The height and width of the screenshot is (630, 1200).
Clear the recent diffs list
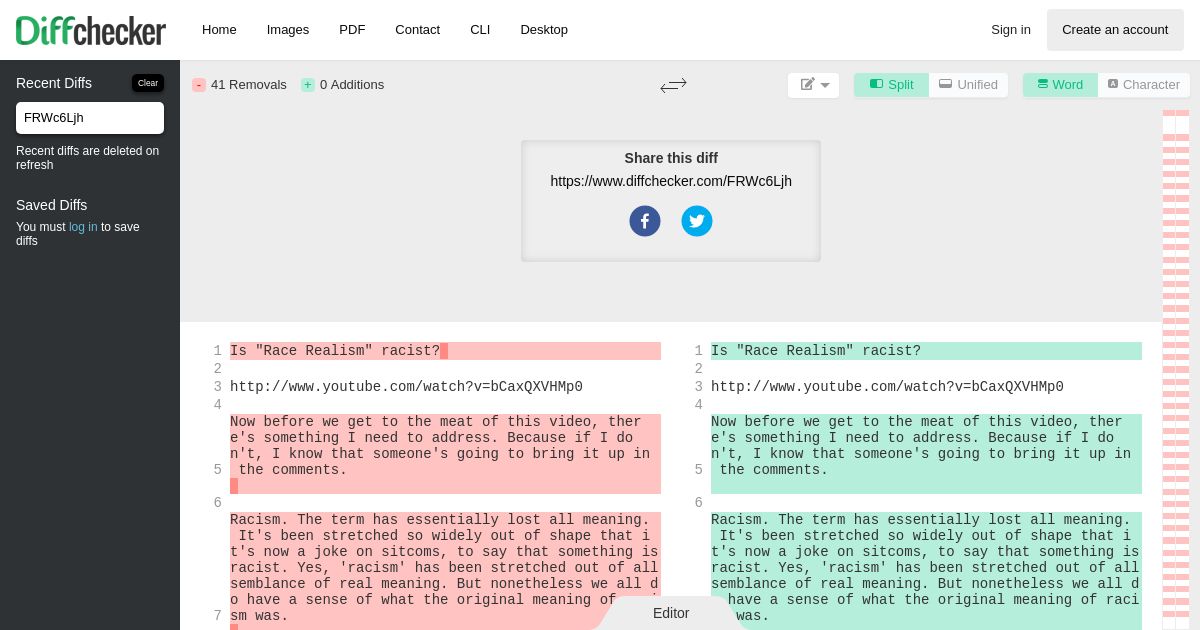[148, 83]
